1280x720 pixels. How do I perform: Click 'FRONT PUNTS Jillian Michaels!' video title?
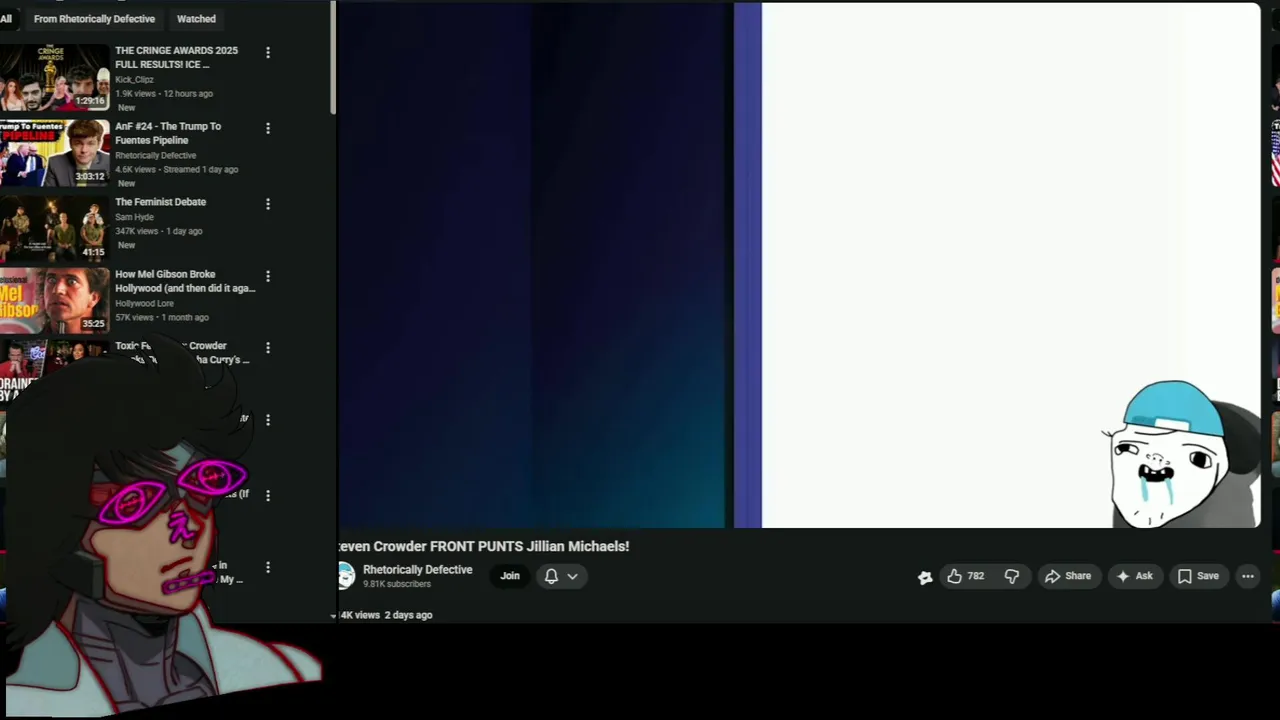(529, 546)
